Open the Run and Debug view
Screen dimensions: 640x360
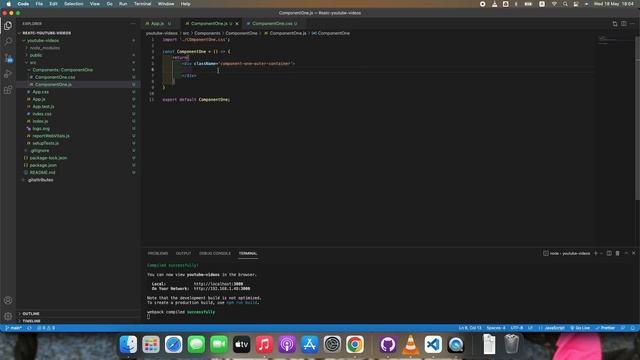[8, 74]
